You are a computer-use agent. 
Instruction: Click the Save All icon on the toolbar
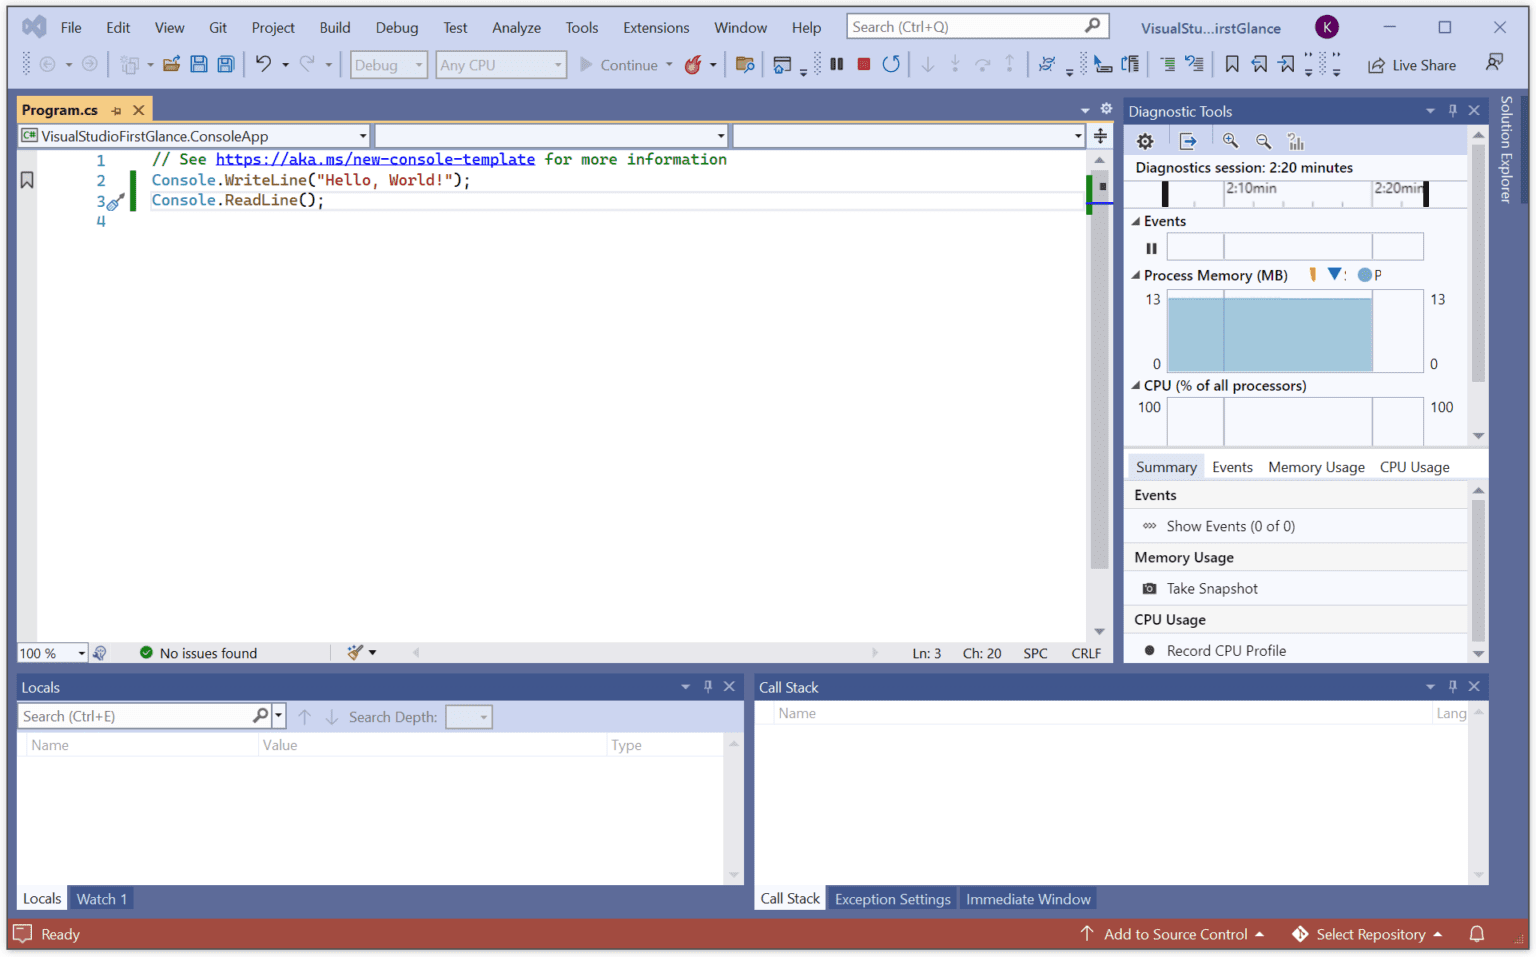225,64
